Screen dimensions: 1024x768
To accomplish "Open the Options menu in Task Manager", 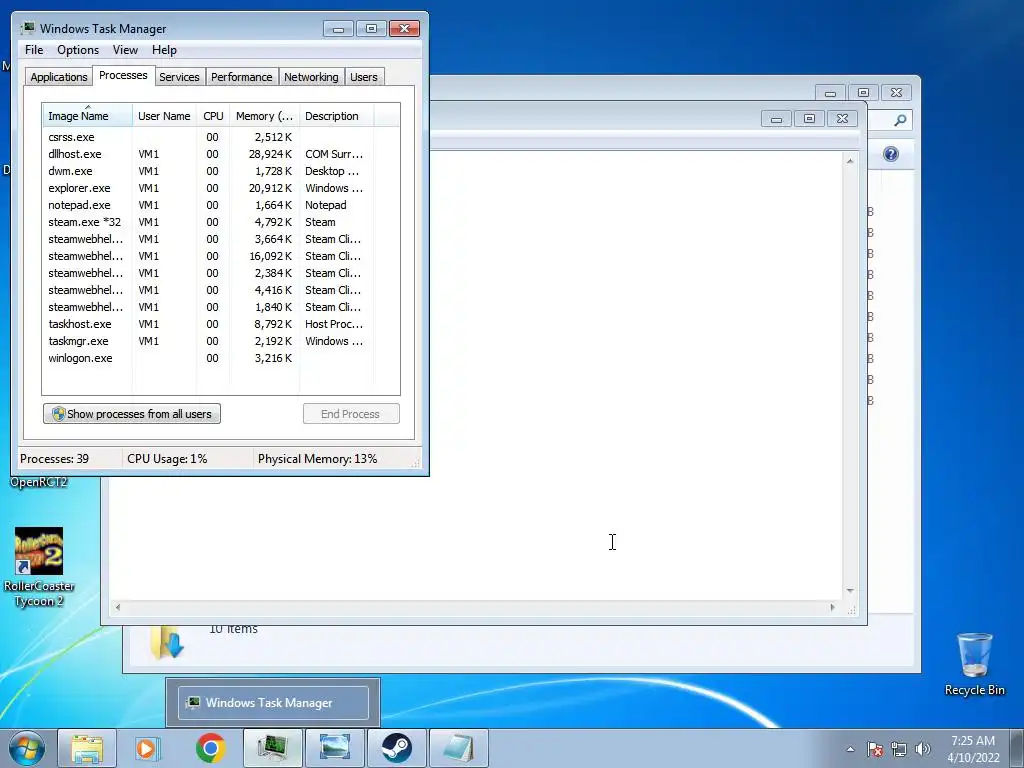I will [78, 50].
